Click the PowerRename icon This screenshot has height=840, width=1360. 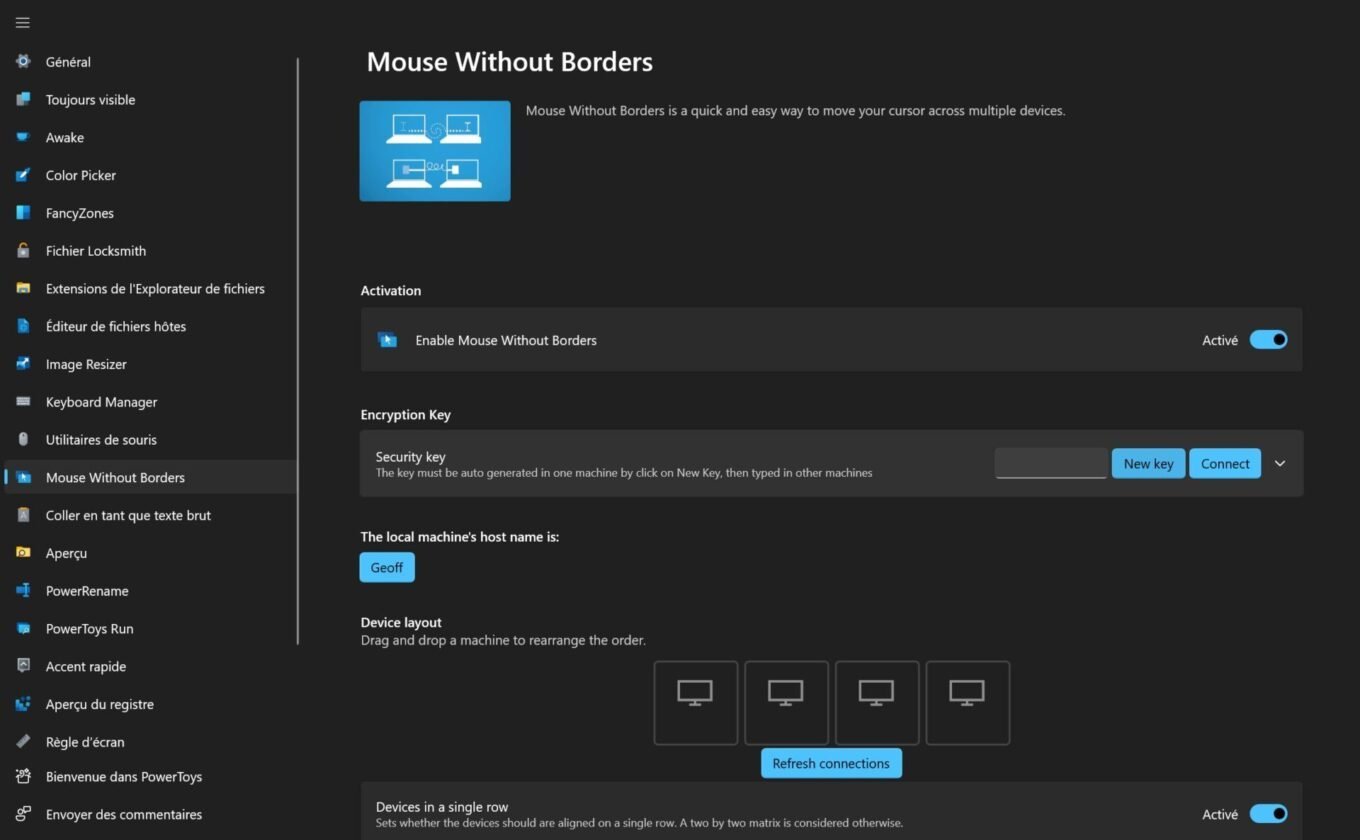[x=23, y=591]
